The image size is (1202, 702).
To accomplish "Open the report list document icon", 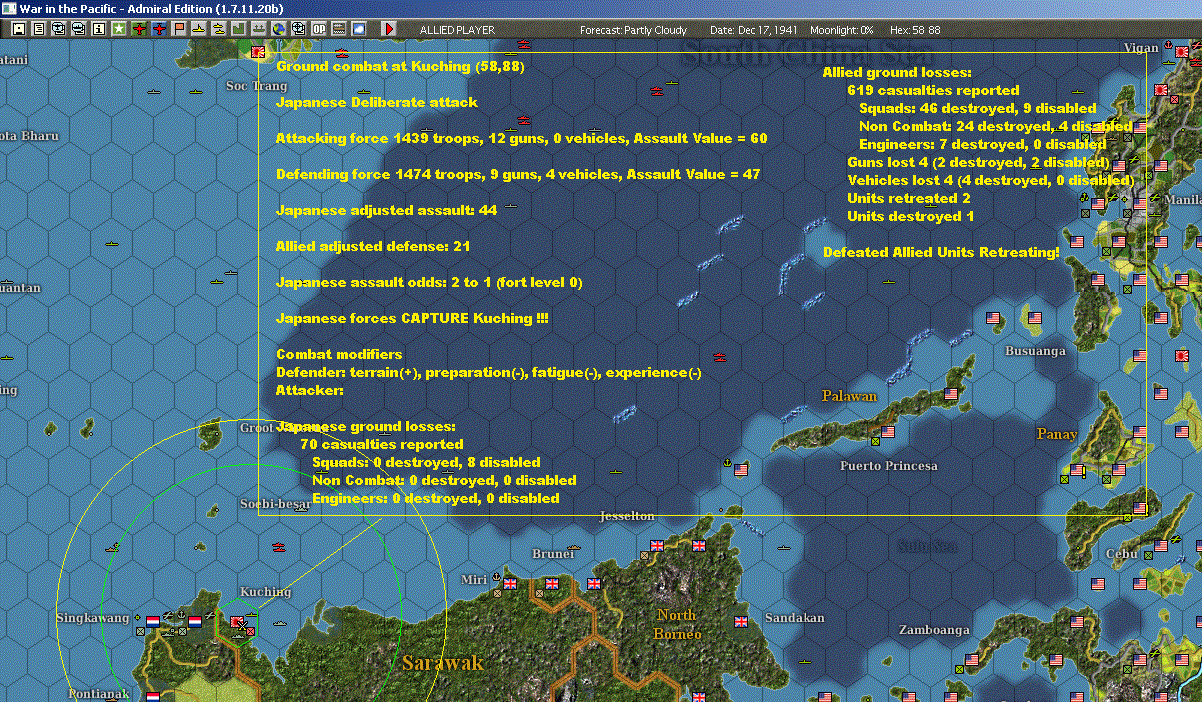I will pos(38,29).
